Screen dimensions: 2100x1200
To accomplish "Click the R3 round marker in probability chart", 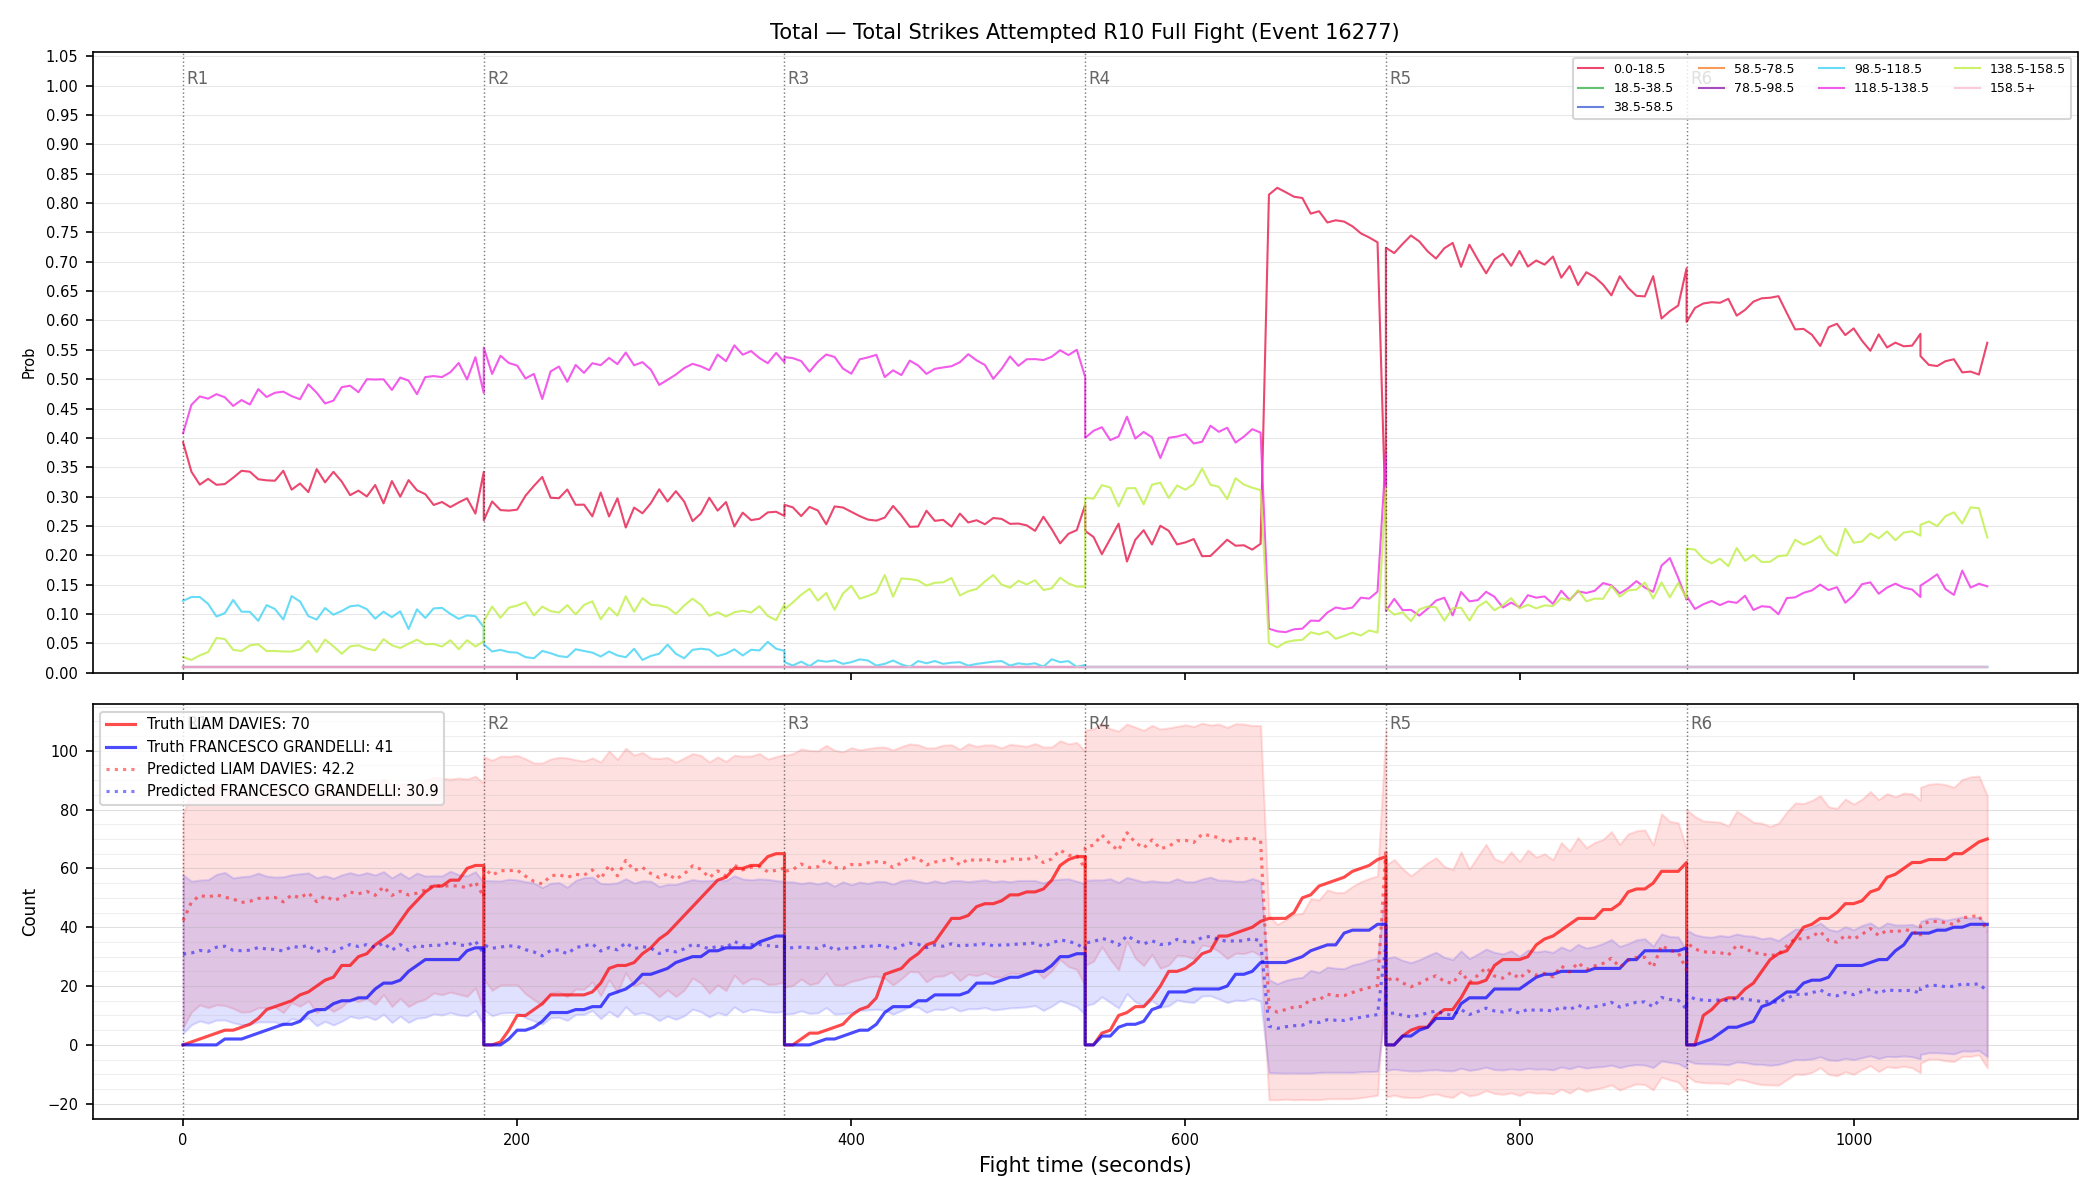I will point(798,78).
